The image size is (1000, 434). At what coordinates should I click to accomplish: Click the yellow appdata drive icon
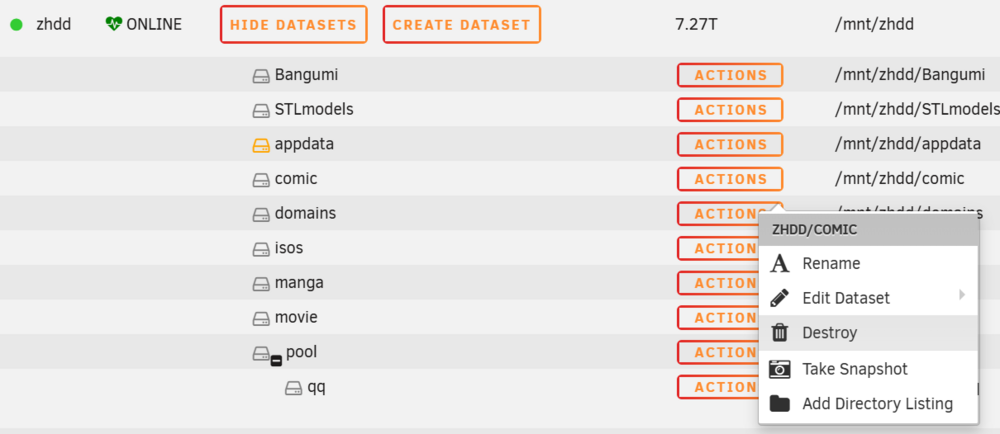pyautogui.click(x=261, y=145)
